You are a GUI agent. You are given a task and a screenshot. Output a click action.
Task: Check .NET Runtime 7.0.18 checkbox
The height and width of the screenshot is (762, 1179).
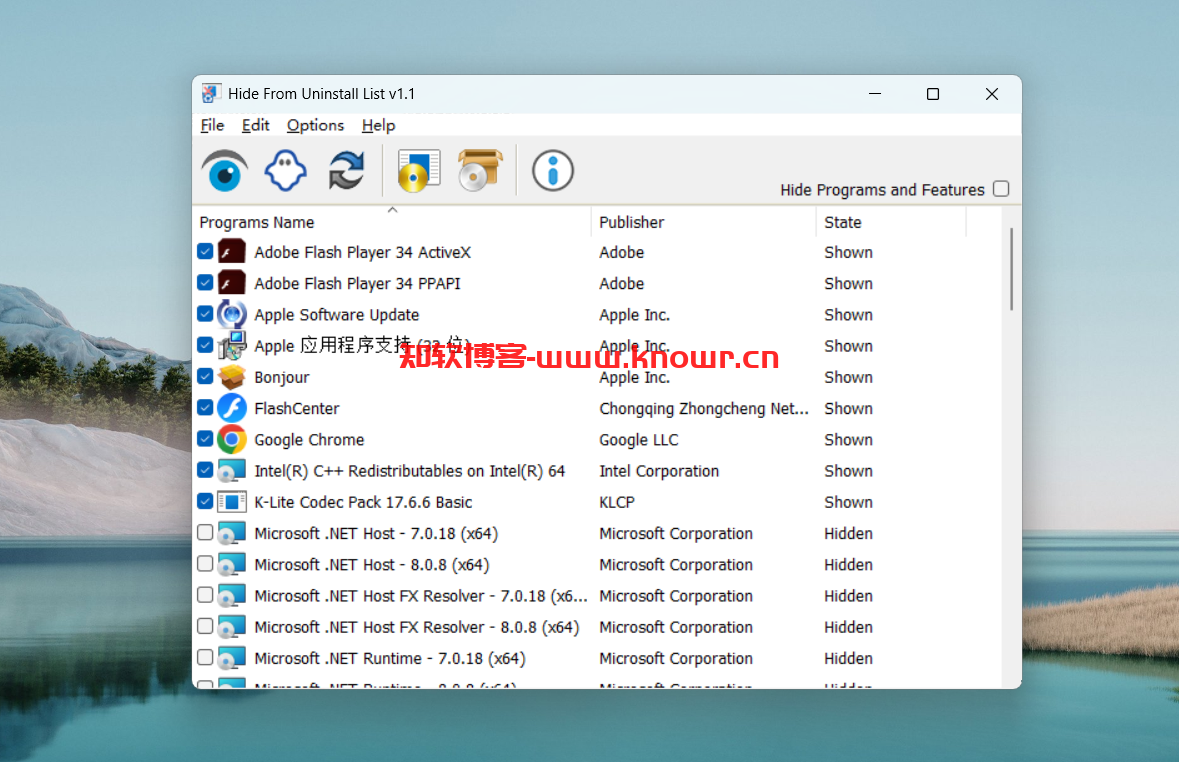[205, 657]
